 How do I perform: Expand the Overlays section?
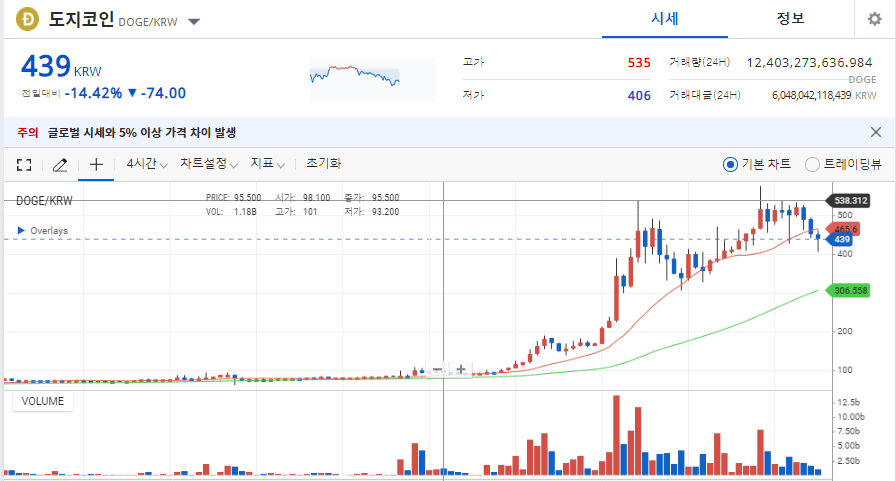click(43, 231)
